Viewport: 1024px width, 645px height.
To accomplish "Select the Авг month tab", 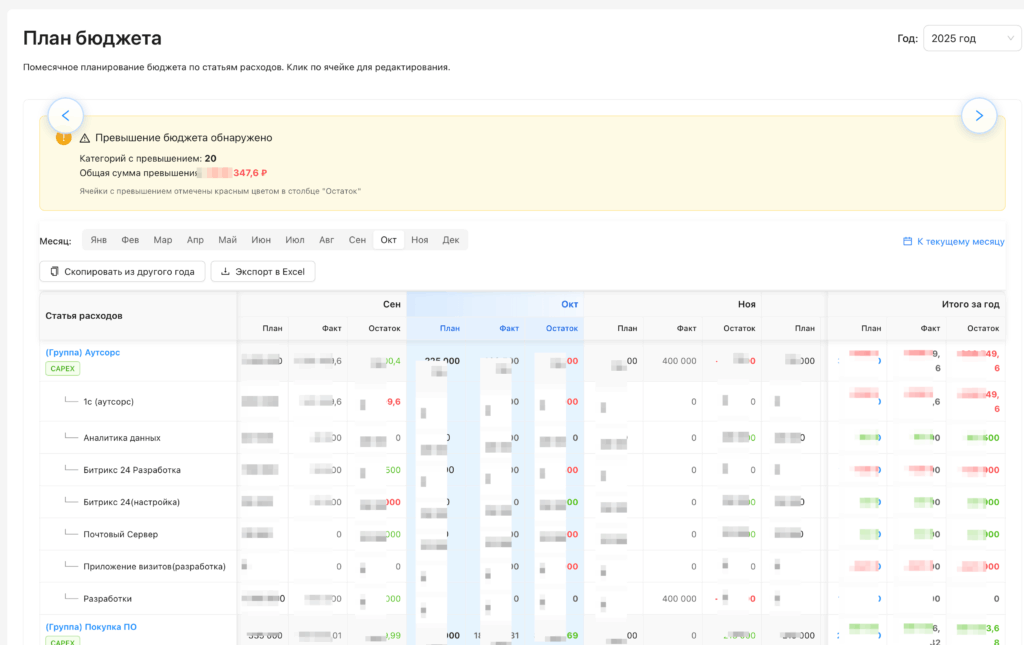I will click(327, 240).
